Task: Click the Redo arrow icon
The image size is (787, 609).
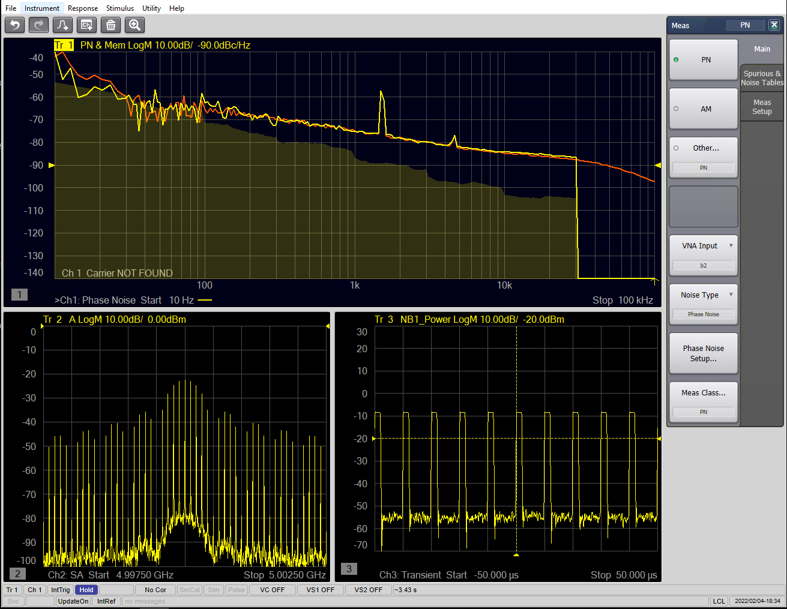Action: click(x=39, y=25)
